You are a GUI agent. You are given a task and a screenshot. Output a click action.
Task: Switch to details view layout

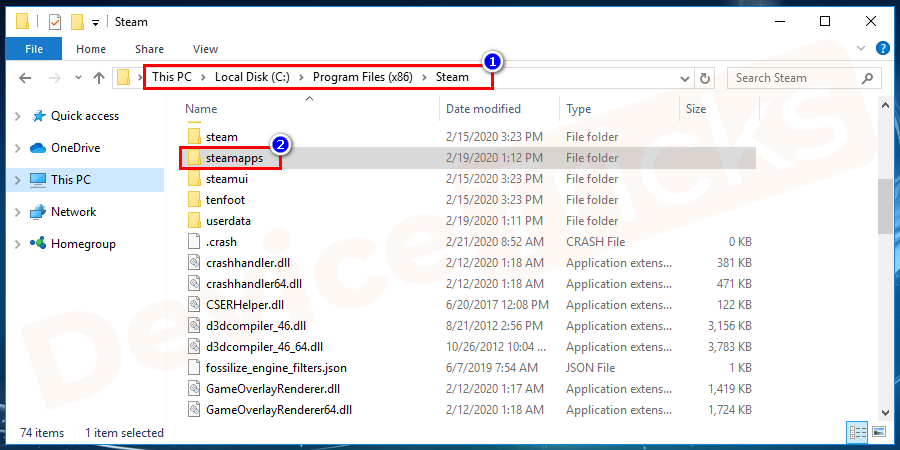(858, 432)
